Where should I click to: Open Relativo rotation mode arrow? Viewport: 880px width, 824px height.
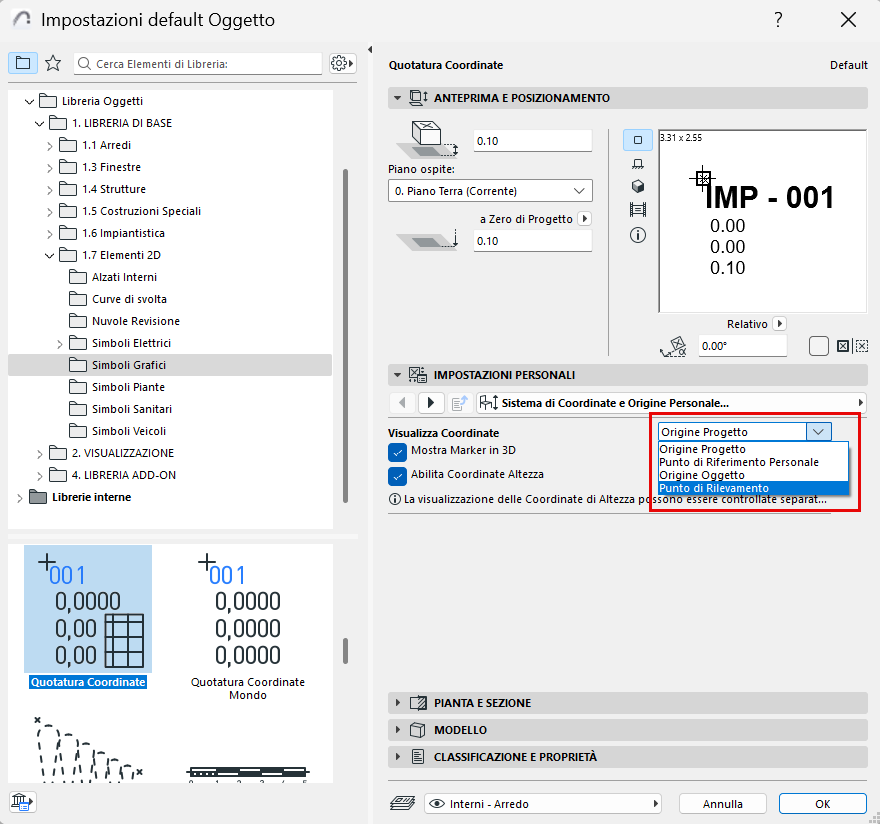779,324
